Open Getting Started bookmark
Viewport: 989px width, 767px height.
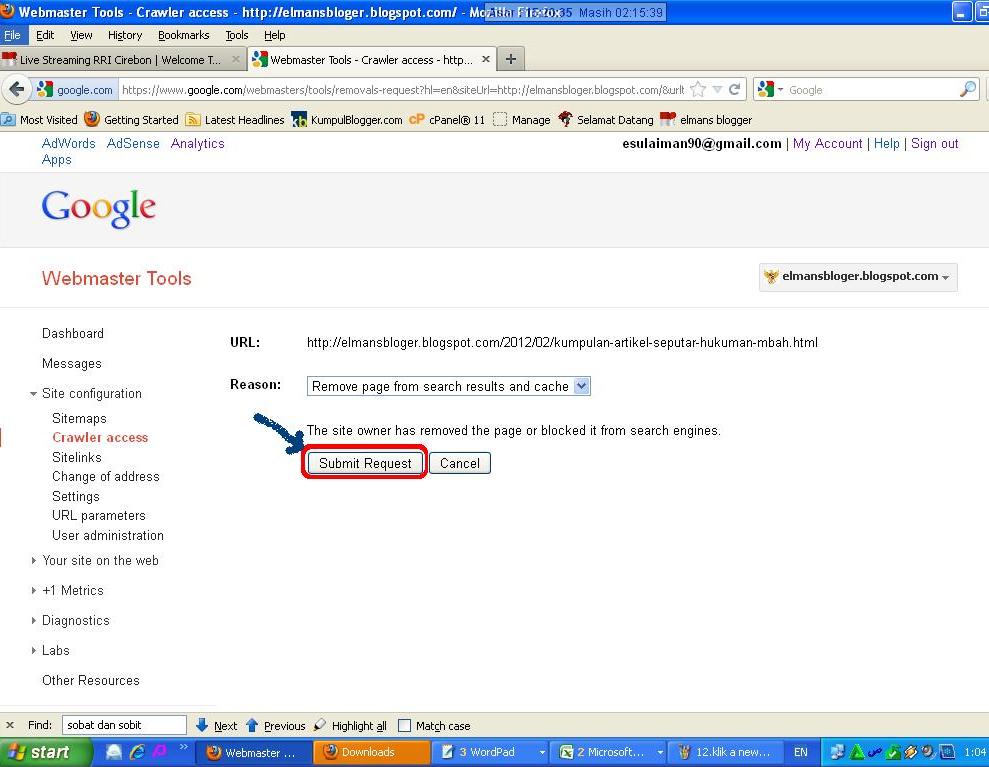coord(131,120)
